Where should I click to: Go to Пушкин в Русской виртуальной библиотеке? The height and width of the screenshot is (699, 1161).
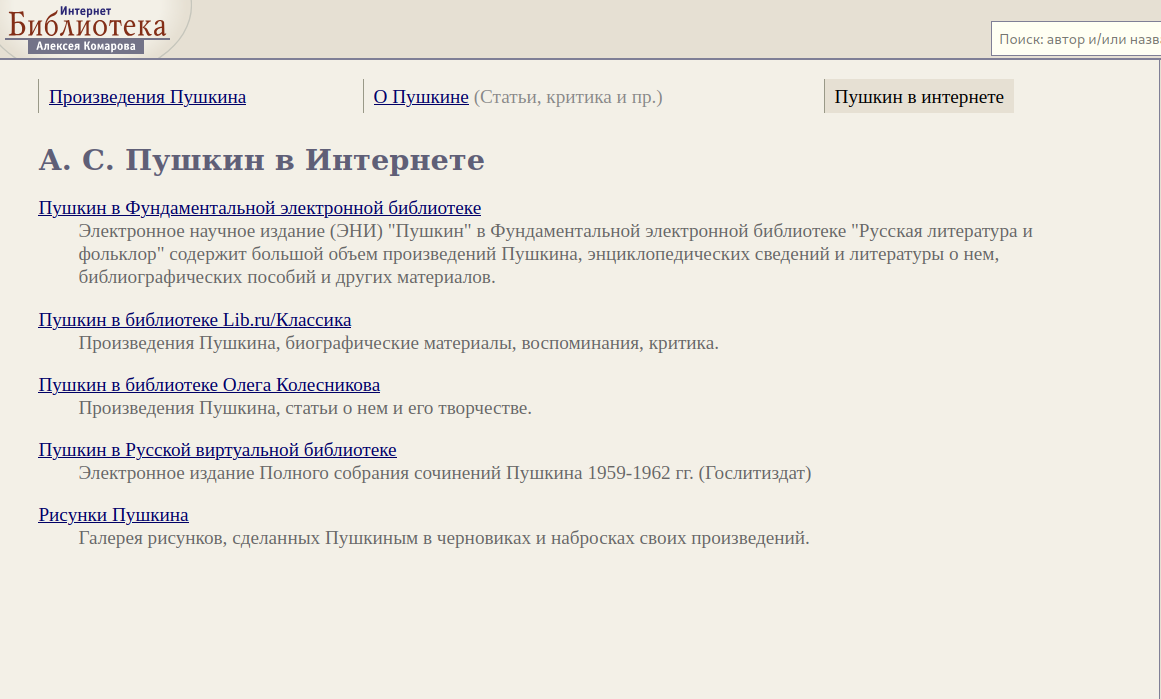pyautogui.click(x=217, y=450)
